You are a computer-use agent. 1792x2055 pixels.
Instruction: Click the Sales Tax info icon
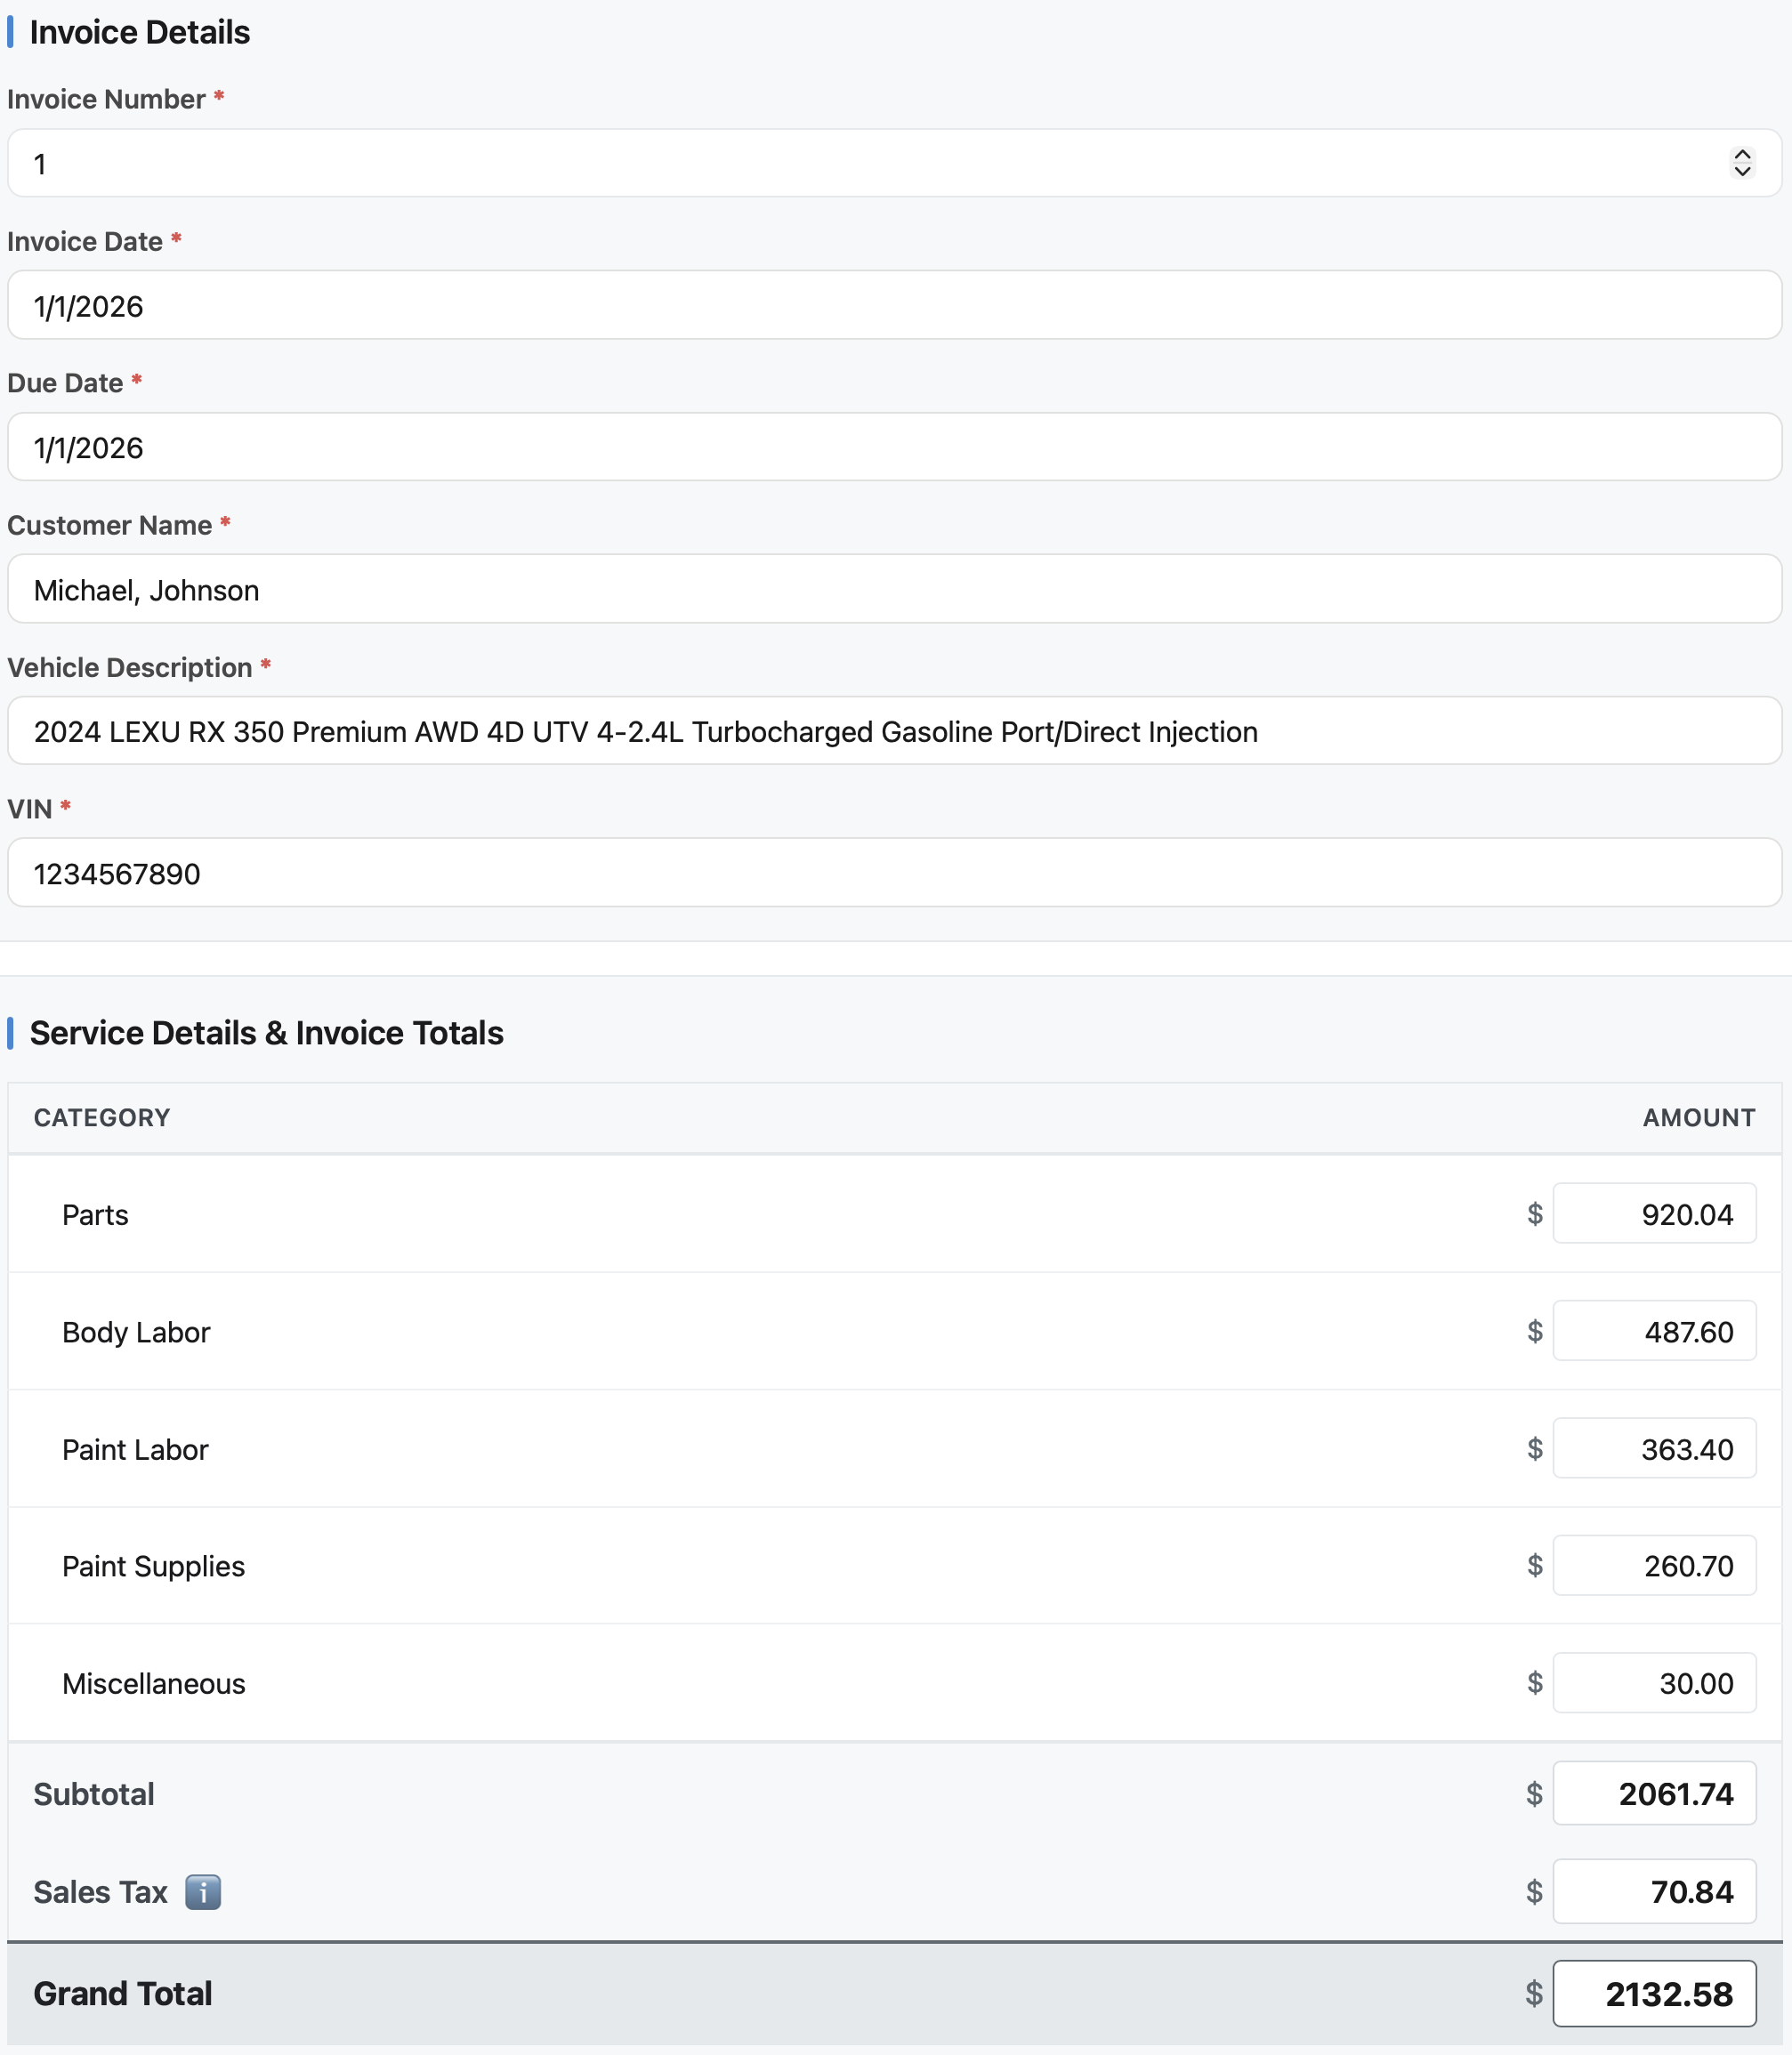(x=203, y=1891)
